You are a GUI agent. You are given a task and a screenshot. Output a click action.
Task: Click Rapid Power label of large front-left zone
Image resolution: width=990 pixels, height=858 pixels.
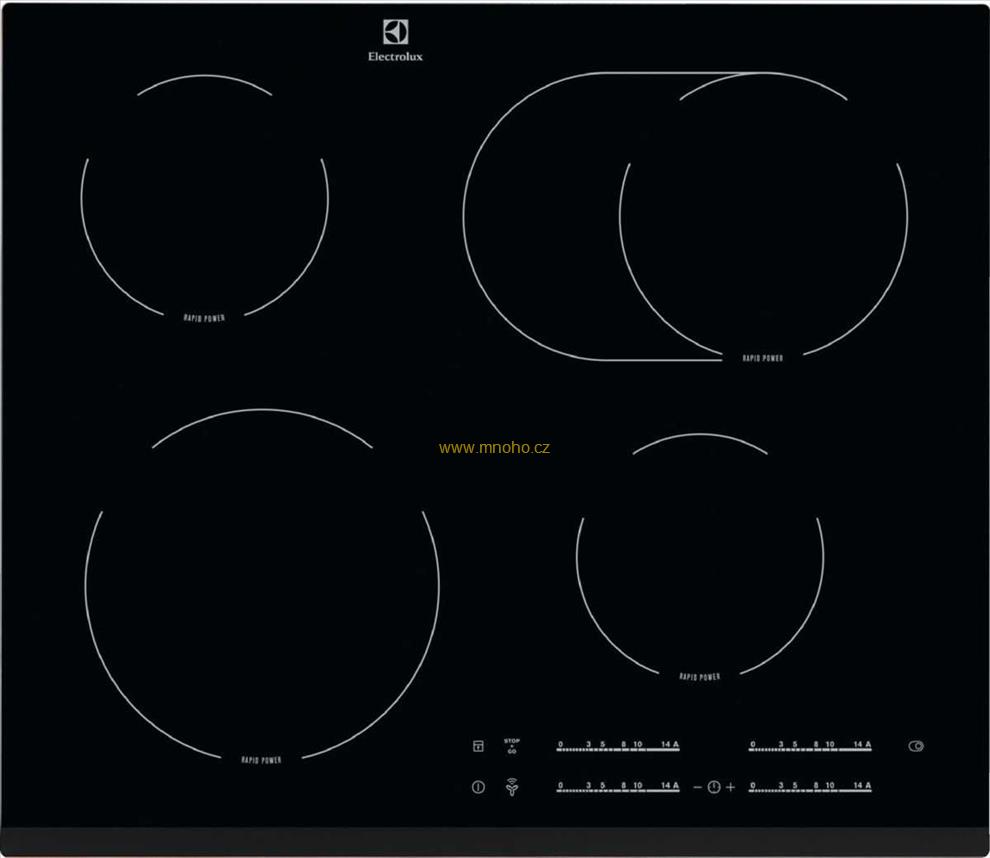pos(261,760)
